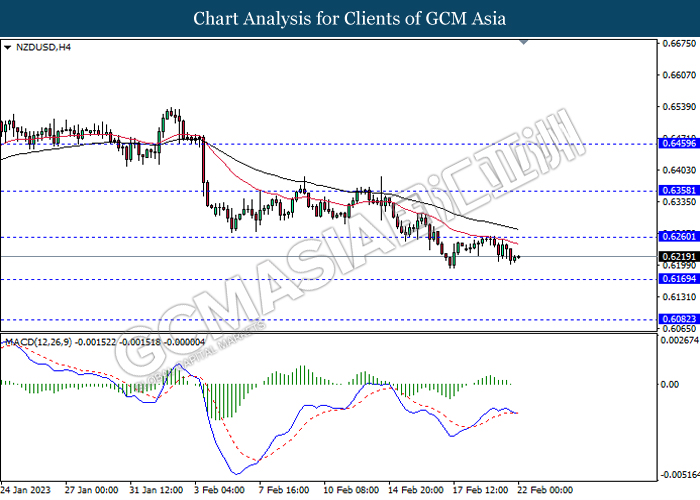
Task: Click the 27 Jan 00:00 time label
Action: click(92, 490)
